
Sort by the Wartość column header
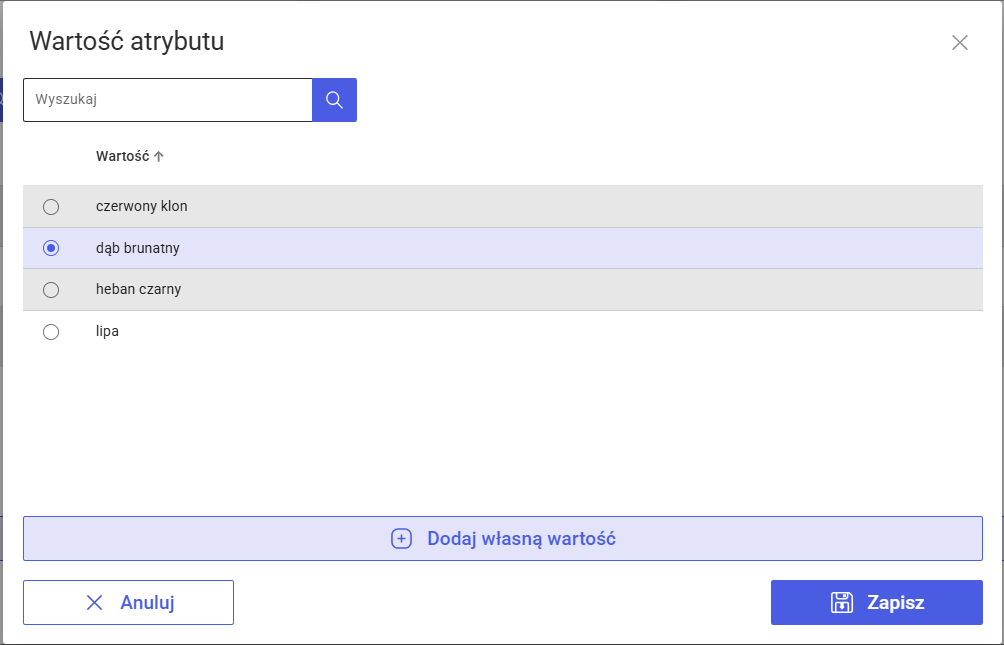click(x=122, y=156)
